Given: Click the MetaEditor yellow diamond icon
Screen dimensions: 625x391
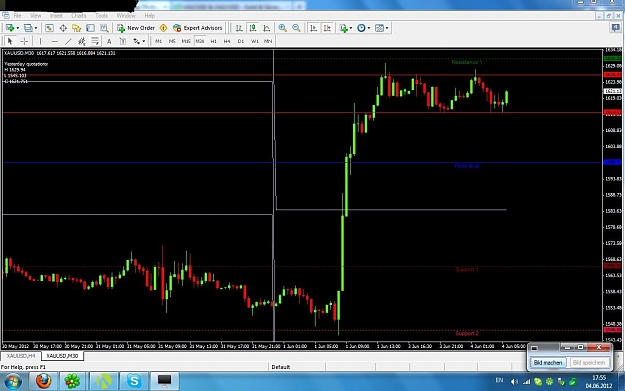Looking at the screenshot, I should click(163, 28).
